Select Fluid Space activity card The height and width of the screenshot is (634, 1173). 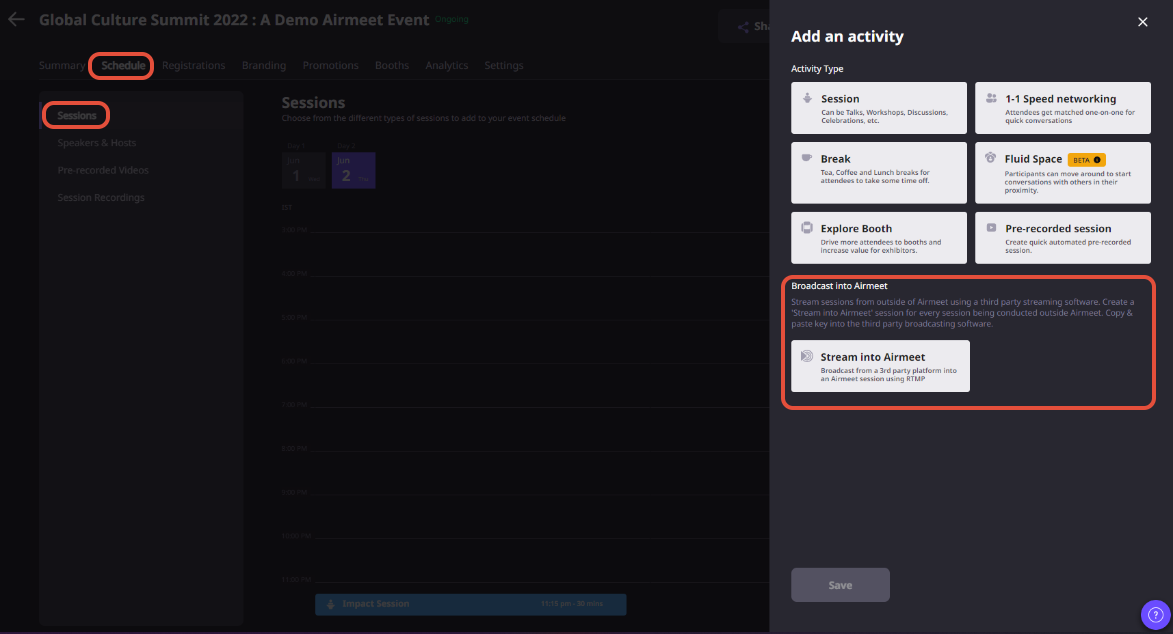(1063, 173)
